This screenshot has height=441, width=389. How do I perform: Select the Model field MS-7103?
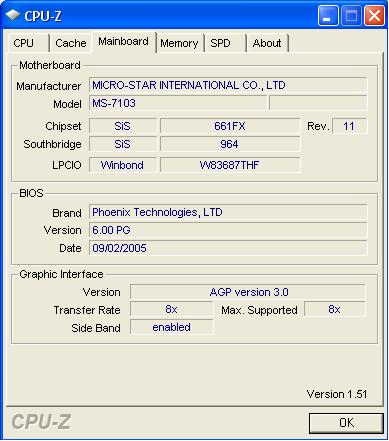pos(178,103)
